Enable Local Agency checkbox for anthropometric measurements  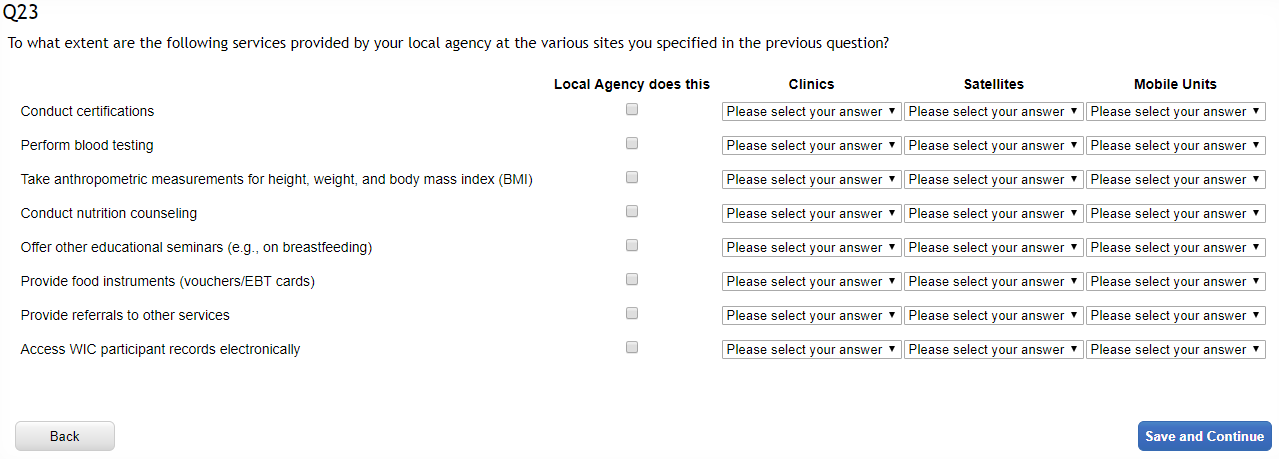pyautogui.click(x=632, y=178)
